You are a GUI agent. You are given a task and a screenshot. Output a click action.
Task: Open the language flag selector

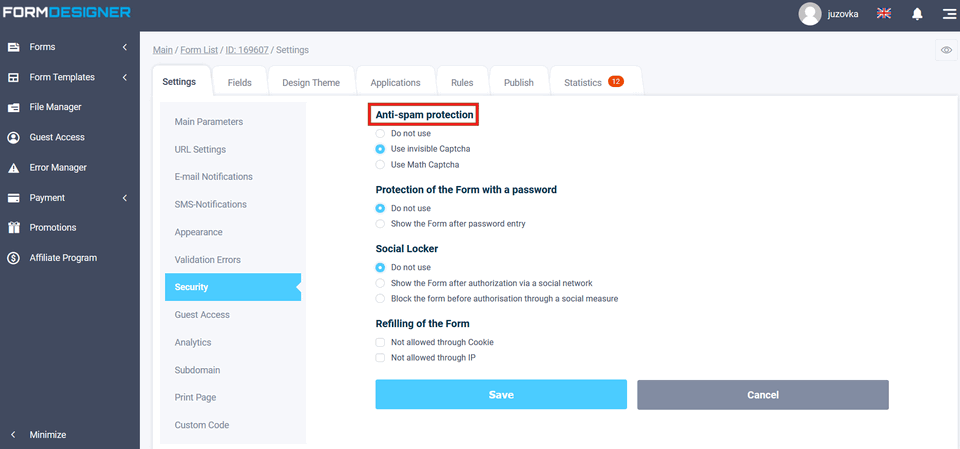(x=884, y=14)
